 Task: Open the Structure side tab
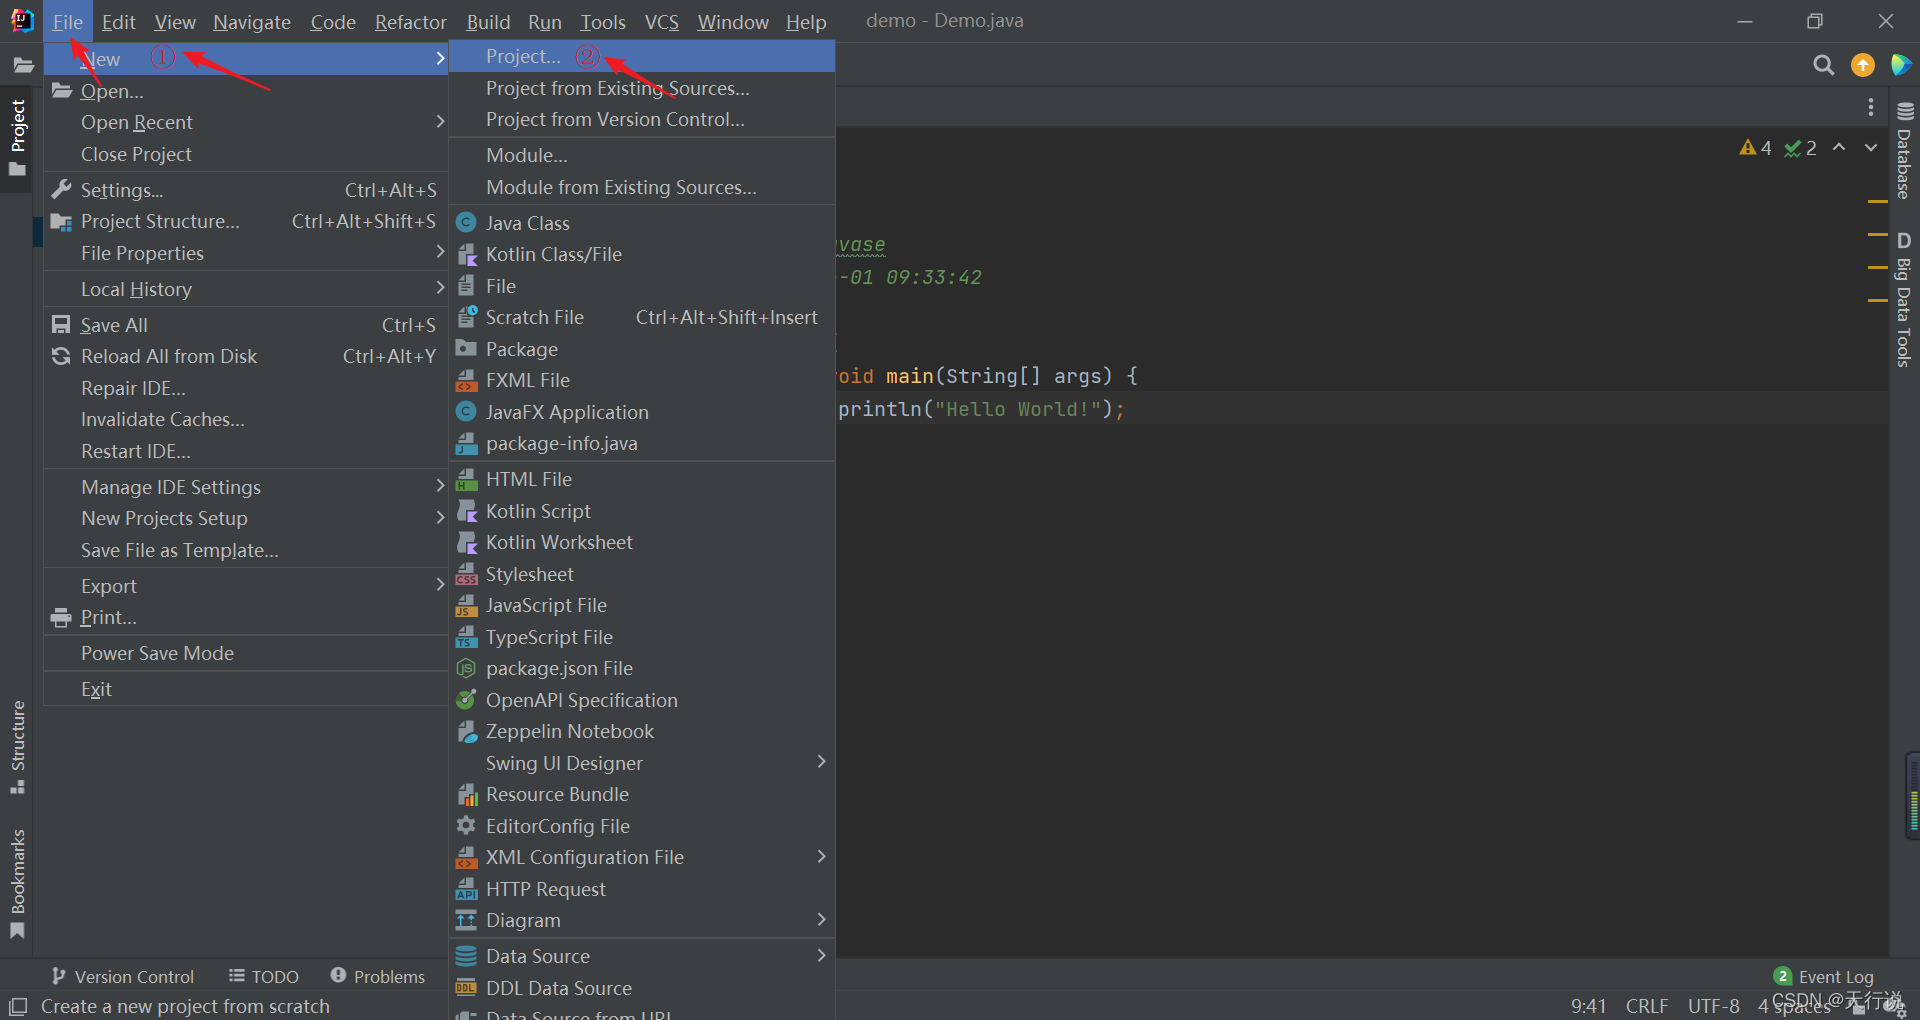(x=17, y=747)
